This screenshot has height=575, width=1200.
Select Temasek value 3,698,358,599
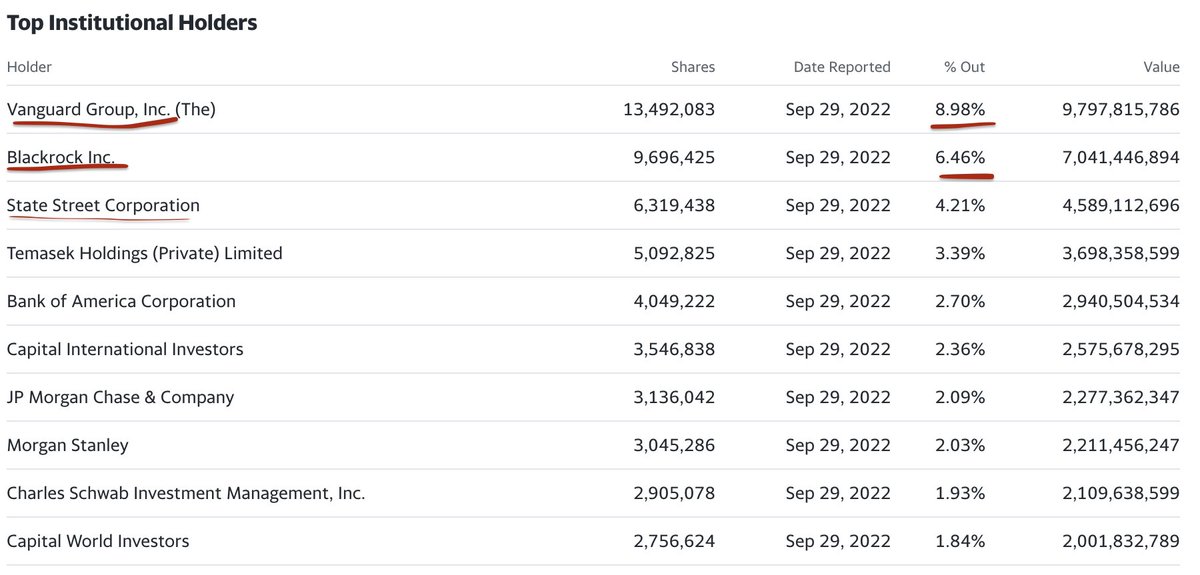[1121, 253]
